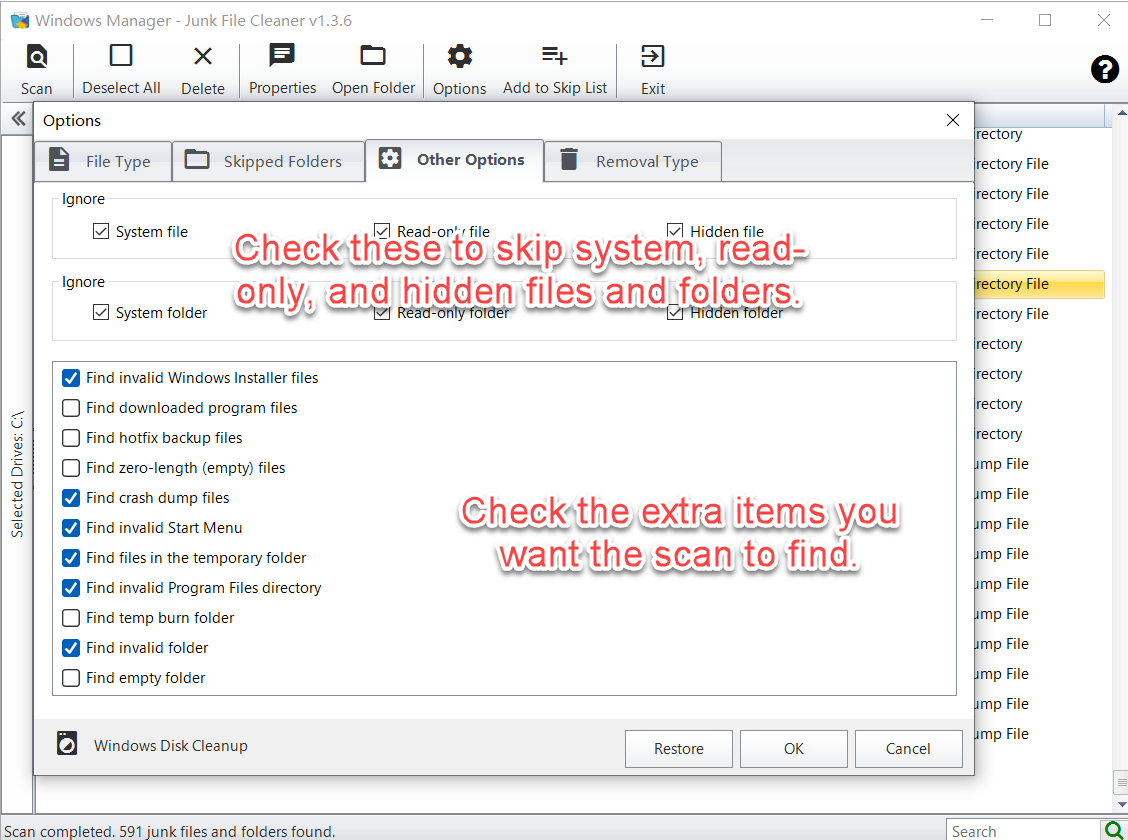Click the Delete toolbar icon
1128x840 pixels.
[203, 56]
